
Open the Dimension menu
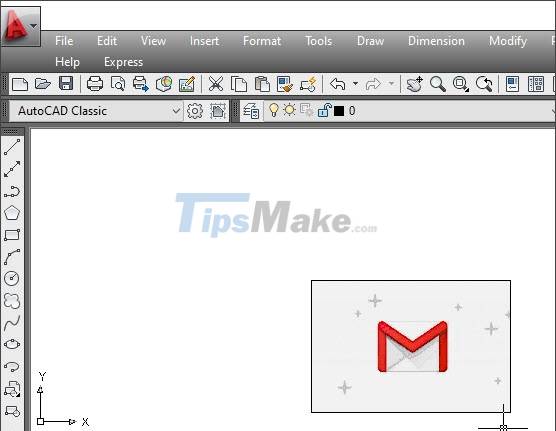[436, 41]
